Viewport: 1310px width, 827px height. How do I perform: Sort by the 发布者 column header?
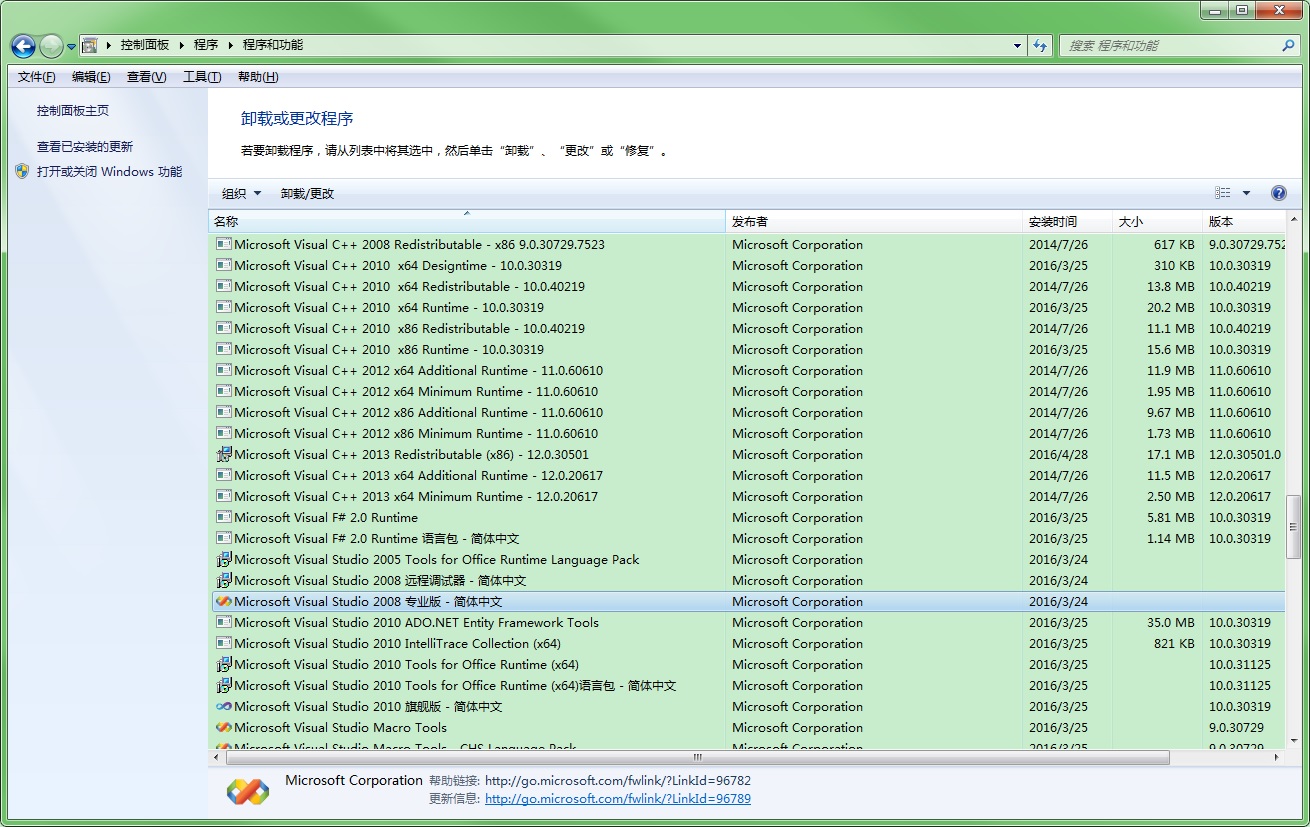(874, 222)
